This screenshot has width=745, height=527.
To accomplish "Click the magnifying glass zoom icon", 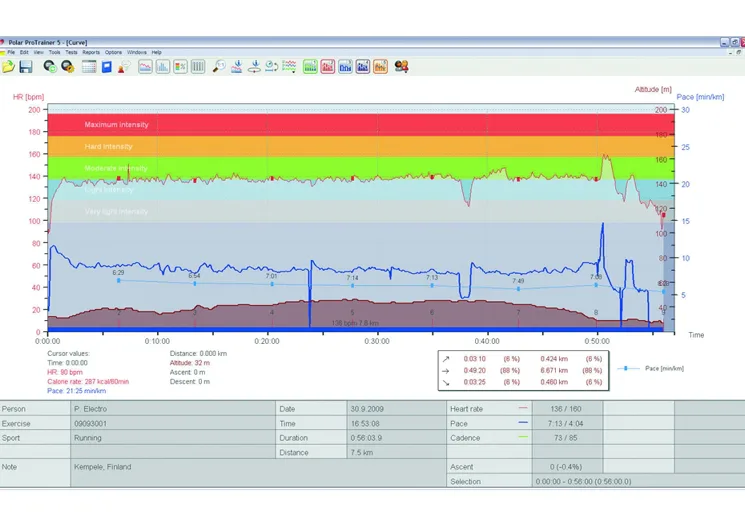I will [218, 67].
